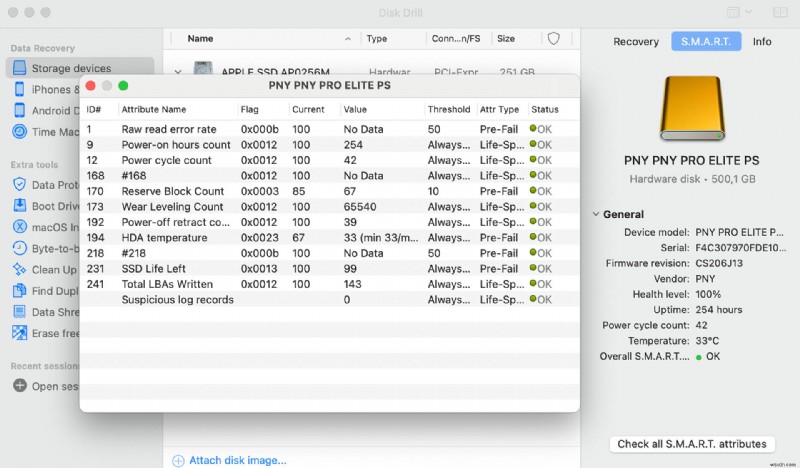Close the PNY PRO ELITE SMART window
The height and width of the screenshot is (468, 800).
click(x=91, y=85)
